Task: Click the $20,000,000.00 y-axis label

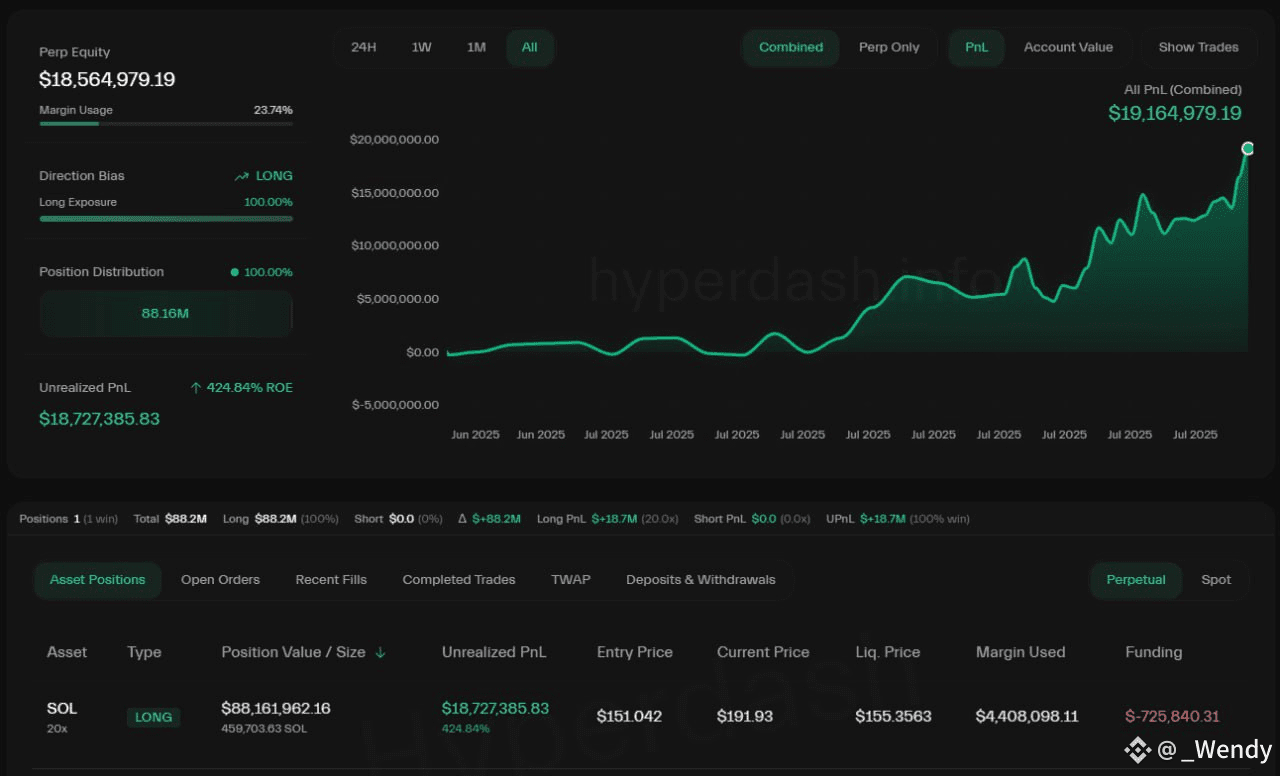Action: tap(394, 140)
